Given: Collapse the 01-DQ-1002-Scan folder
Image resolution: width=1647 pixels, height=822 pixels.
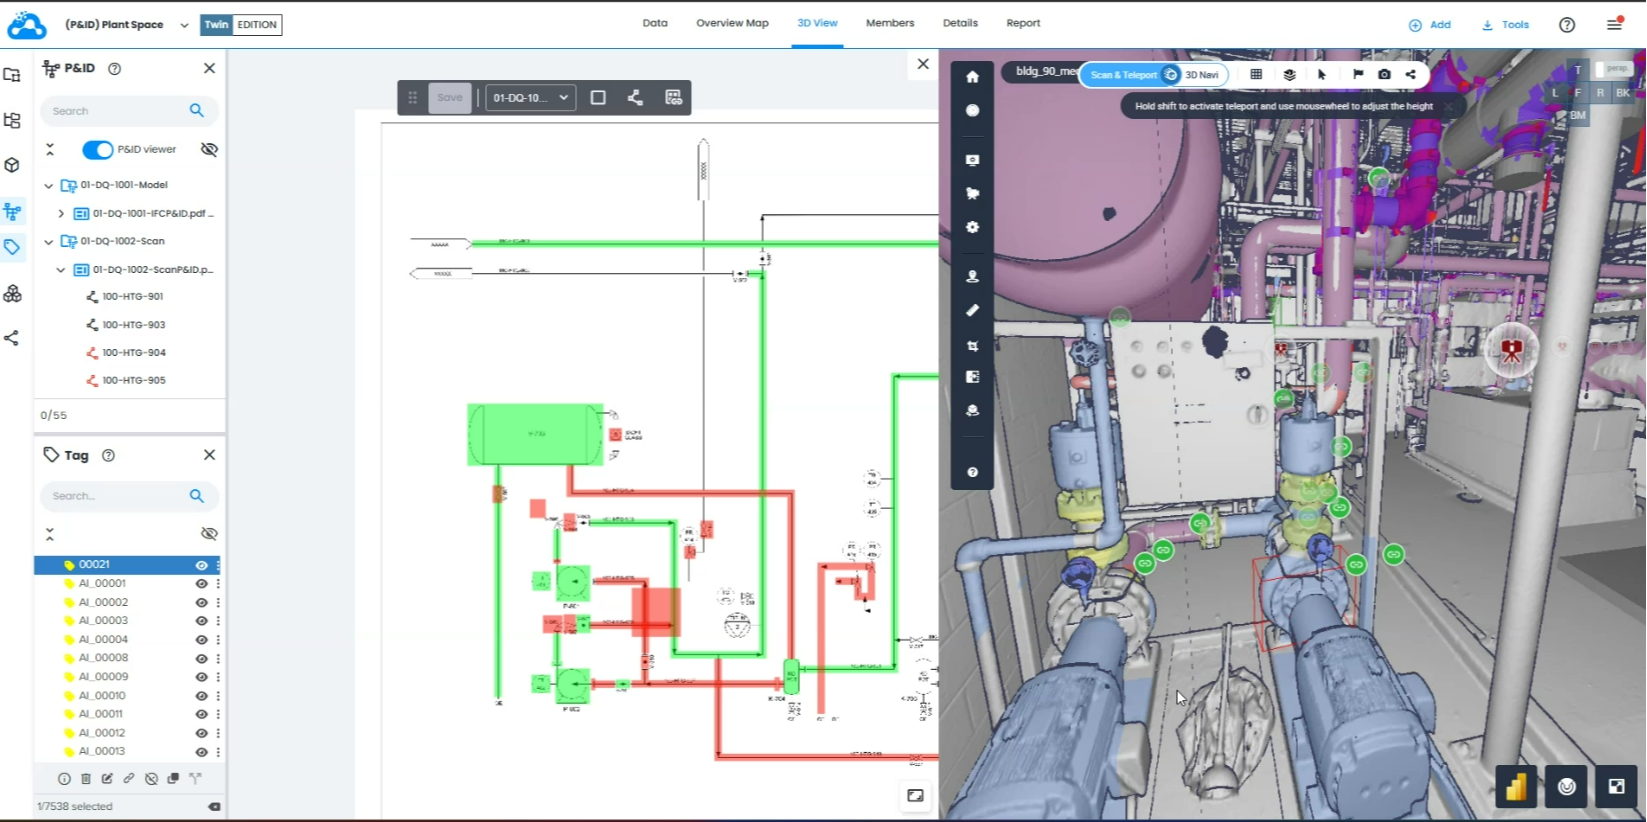Looking at the screenshot, I should (x=48, y=242).
